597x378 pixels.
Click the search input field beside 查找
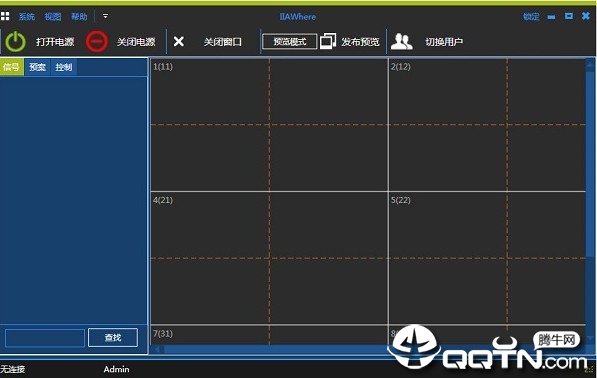45,338
